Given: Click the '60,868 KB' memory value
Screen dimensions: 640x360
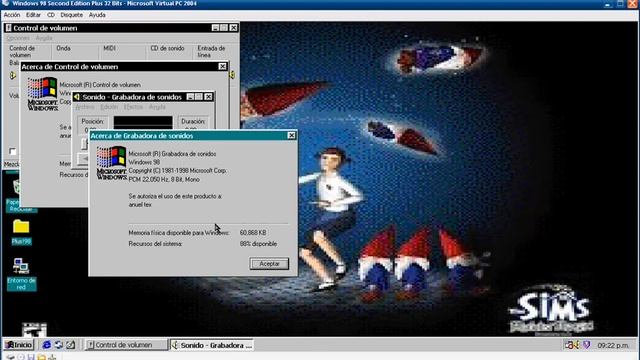Looking at the screenshot, I should point(253,232).
